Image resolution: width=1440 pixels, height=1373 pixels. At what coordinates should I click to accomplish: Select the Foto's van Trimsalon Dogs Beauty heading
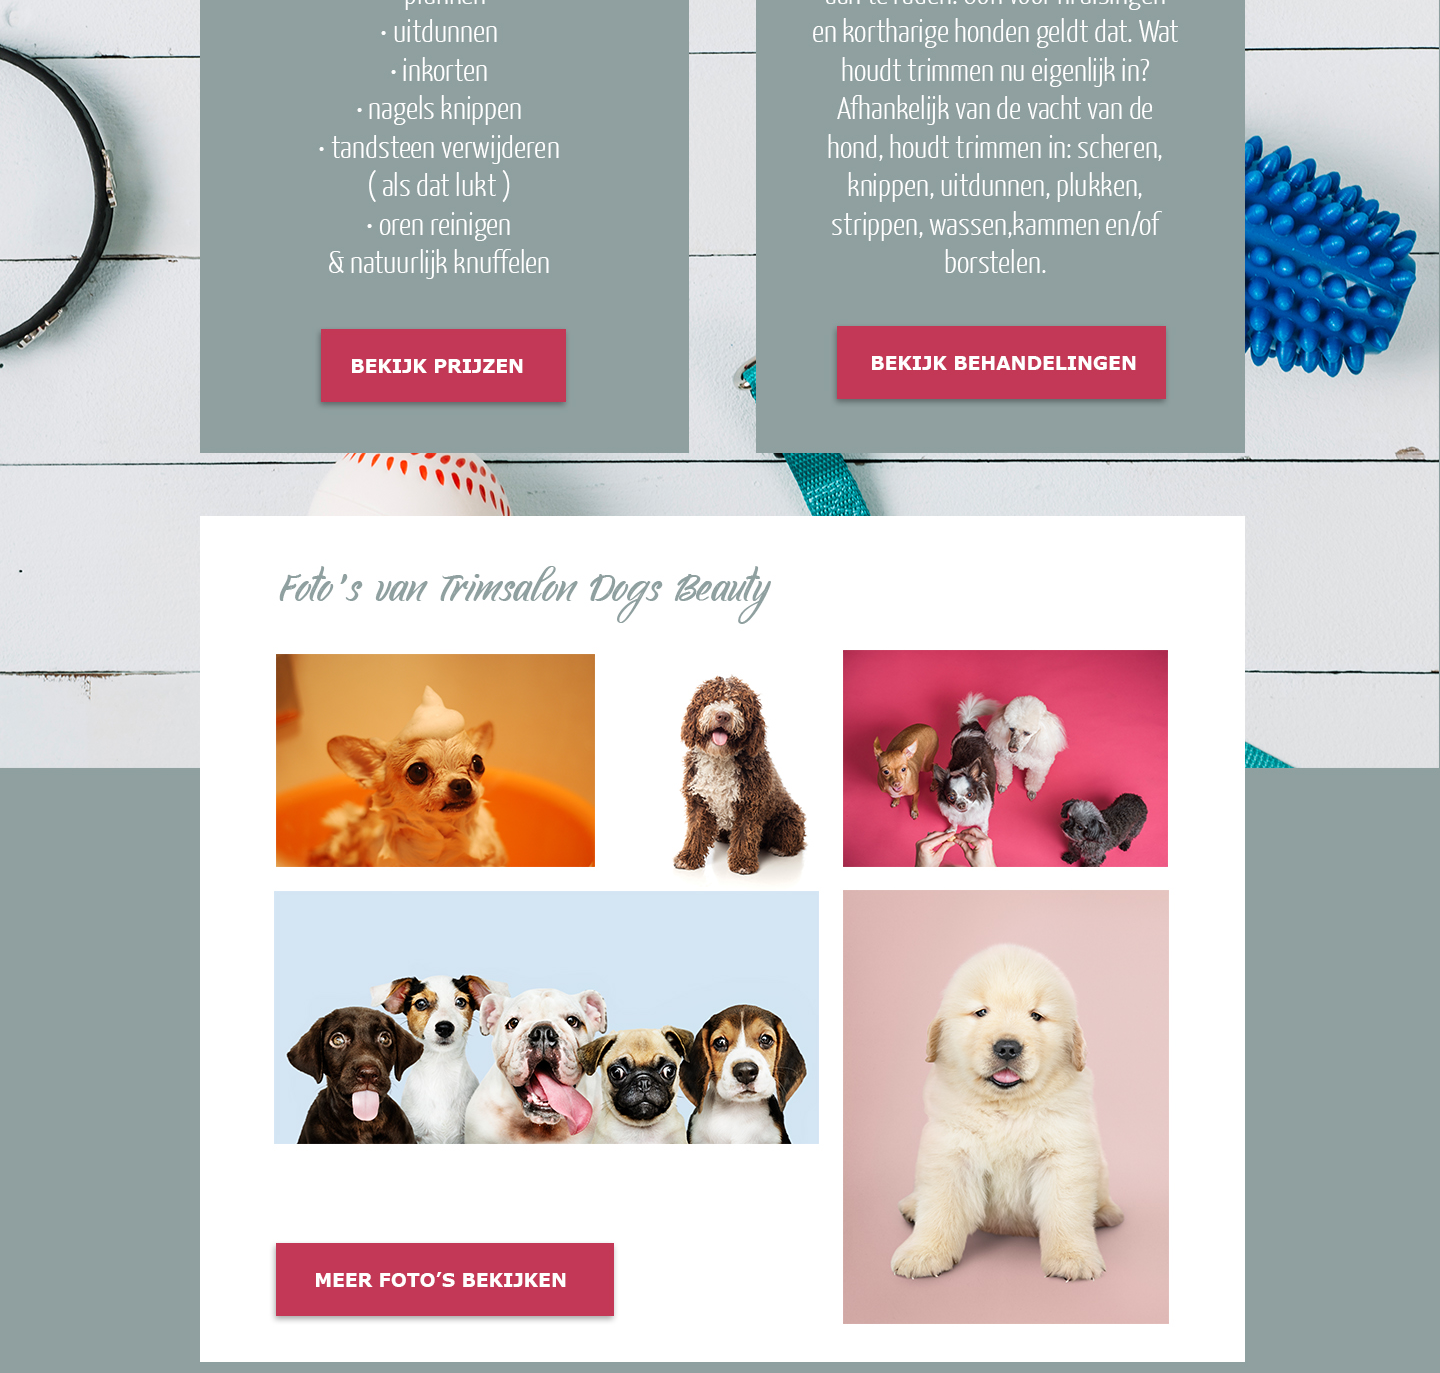tap(524, 592)
